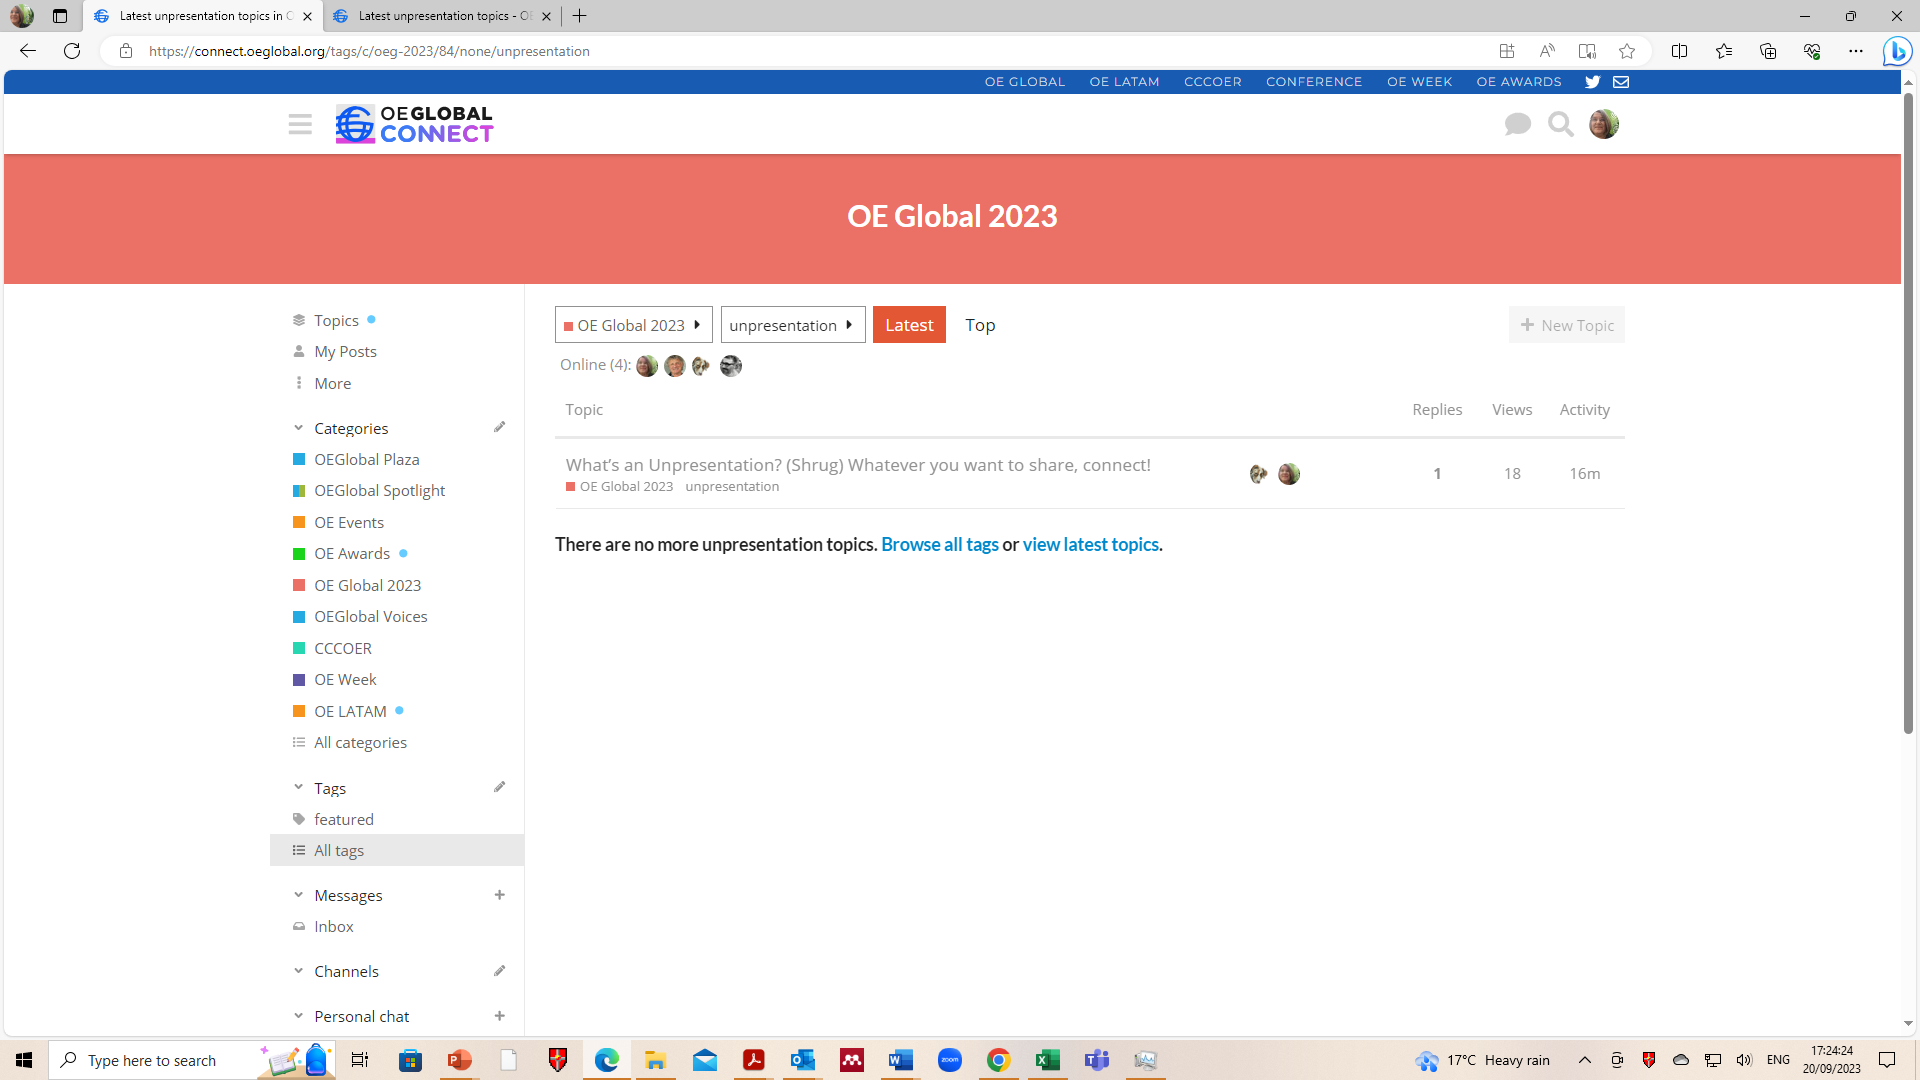Open the featured tag in sidebar
This screenshot has width=1920, height=1080.
click(x=343, y=820)
